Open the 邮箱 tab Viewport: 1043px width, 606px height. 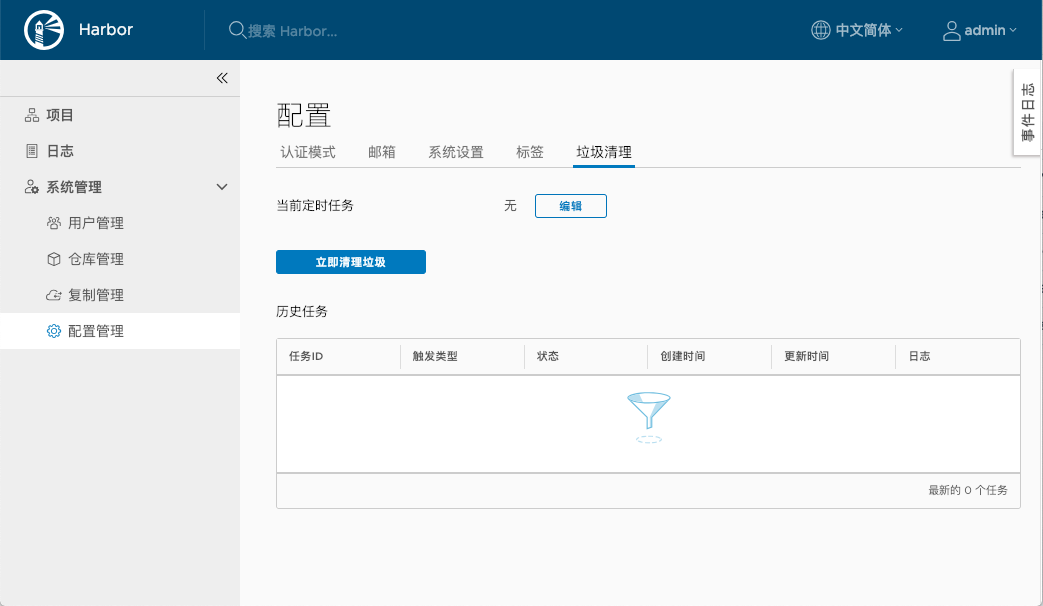(x=382, y=152)
